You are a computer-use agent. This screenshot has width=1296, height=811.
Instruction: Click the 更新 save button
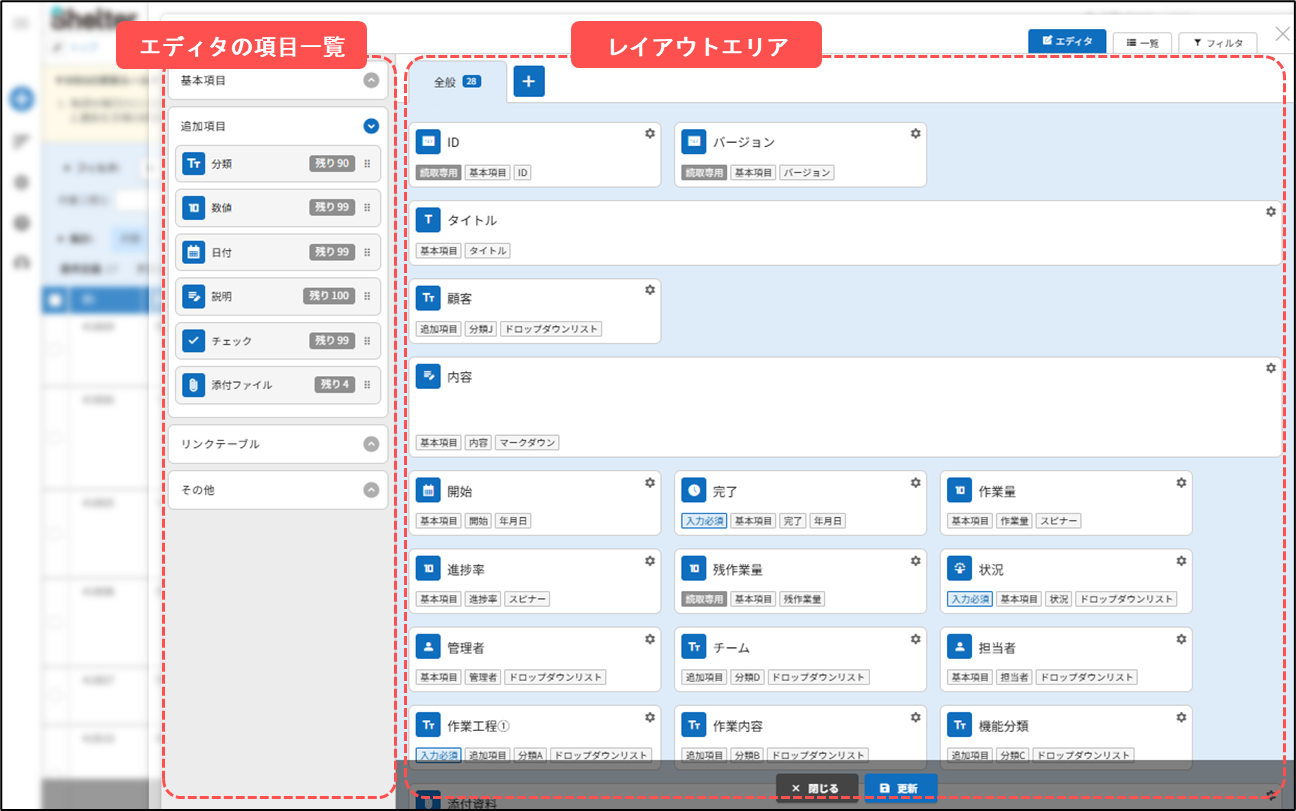901,788
